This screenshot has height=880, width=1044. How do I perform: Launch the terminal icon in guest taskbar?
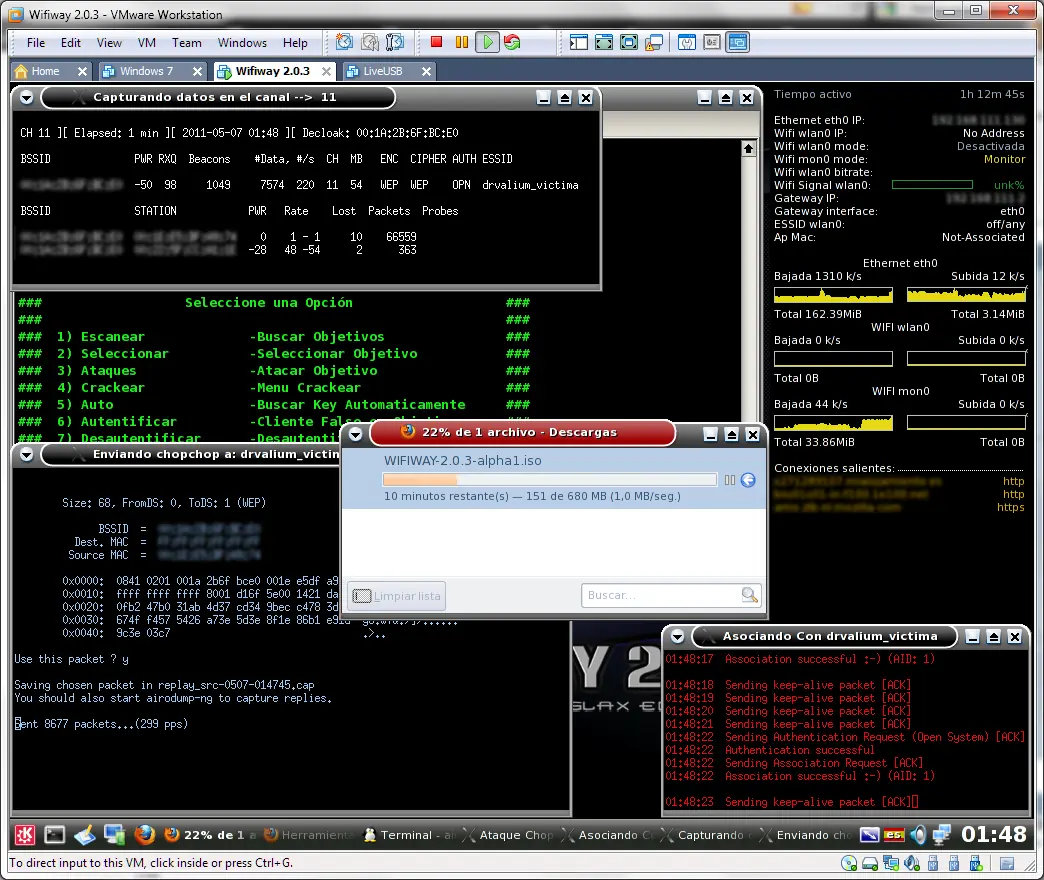point(55,835)
